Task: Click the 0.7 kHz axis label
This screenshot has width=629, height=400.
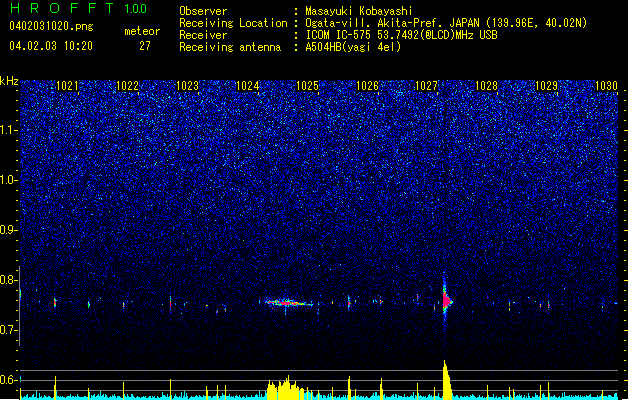Action: click(9, 330)
